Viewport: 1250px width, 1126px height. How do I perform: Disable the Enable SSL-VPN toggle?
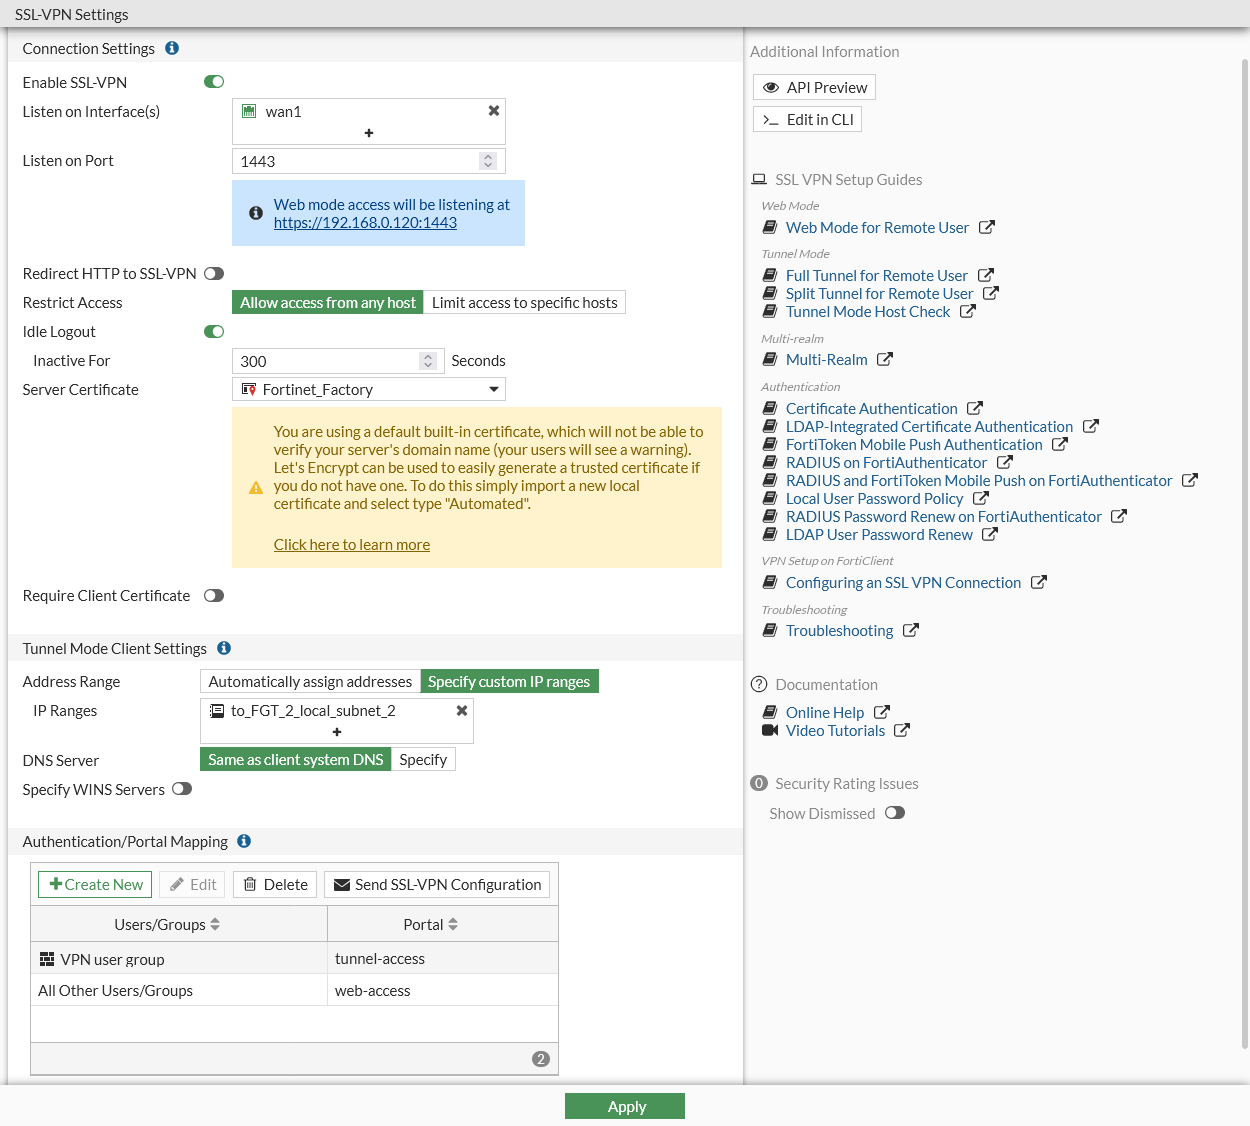pyautogui.click(x=214, y=82)
